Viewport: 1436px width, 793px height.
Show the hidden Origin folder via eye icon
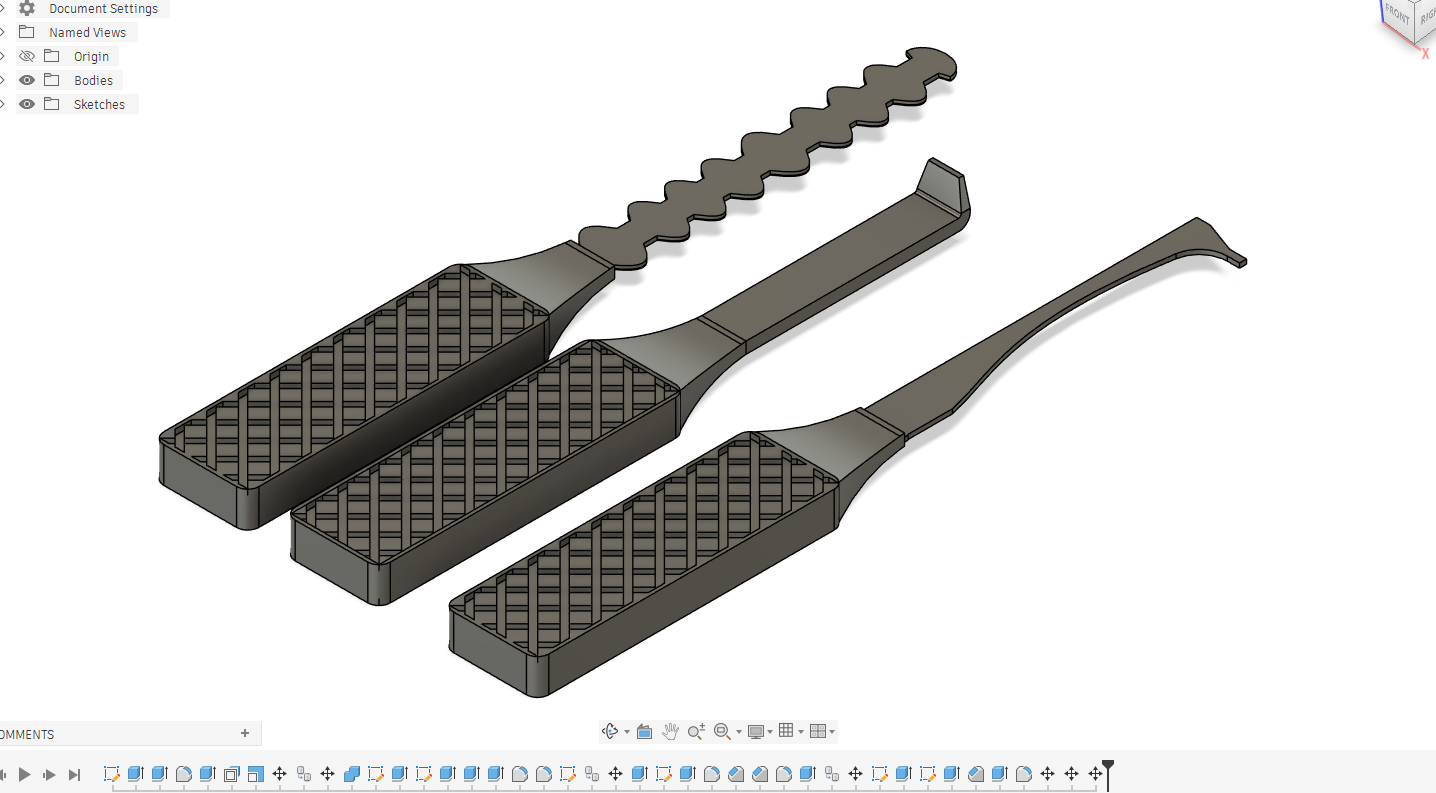[x=27, y=56]
